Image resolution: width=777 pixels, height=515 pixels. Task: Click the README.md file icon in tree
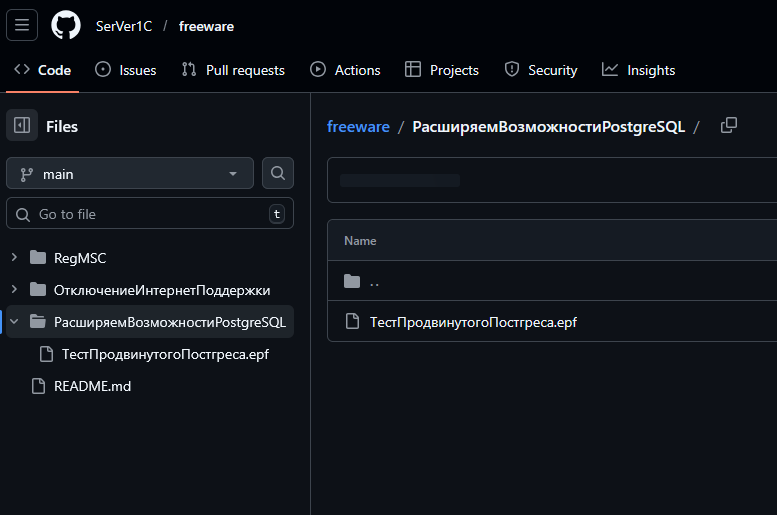pyautogui.click(x=38, y=386)
